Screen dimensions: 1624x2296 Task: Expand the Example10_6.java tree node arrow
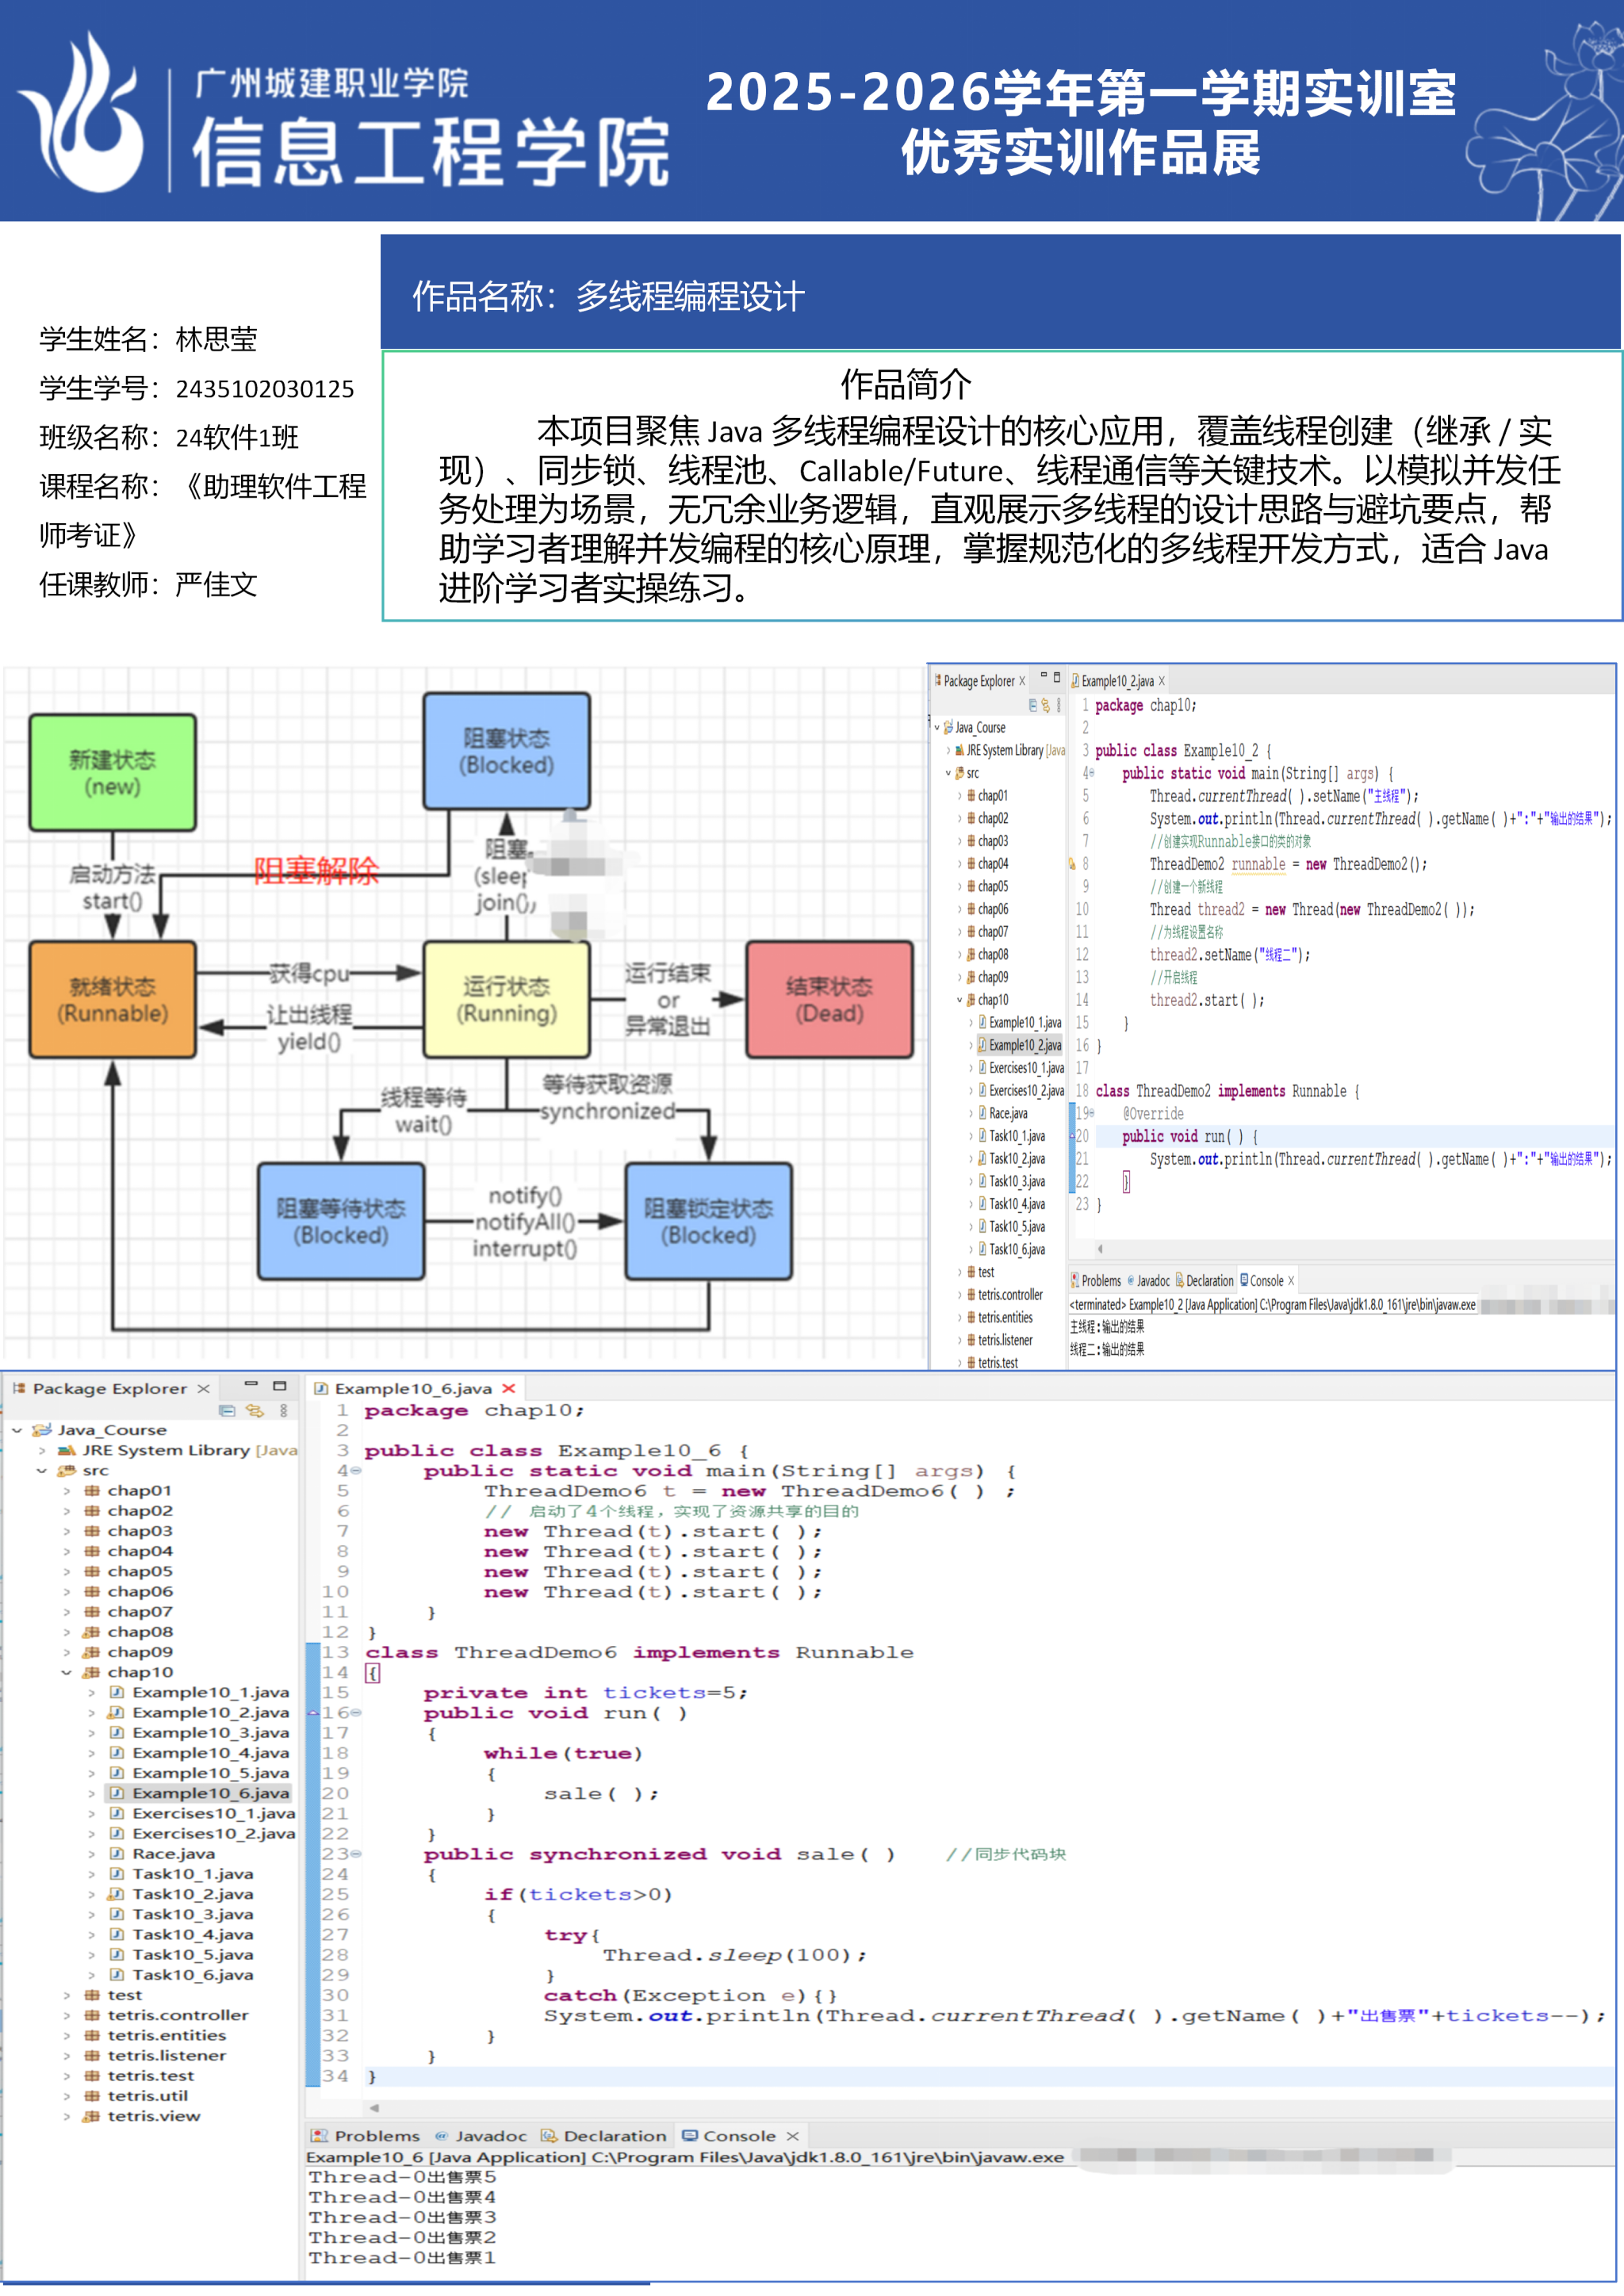click(92, 1793)
